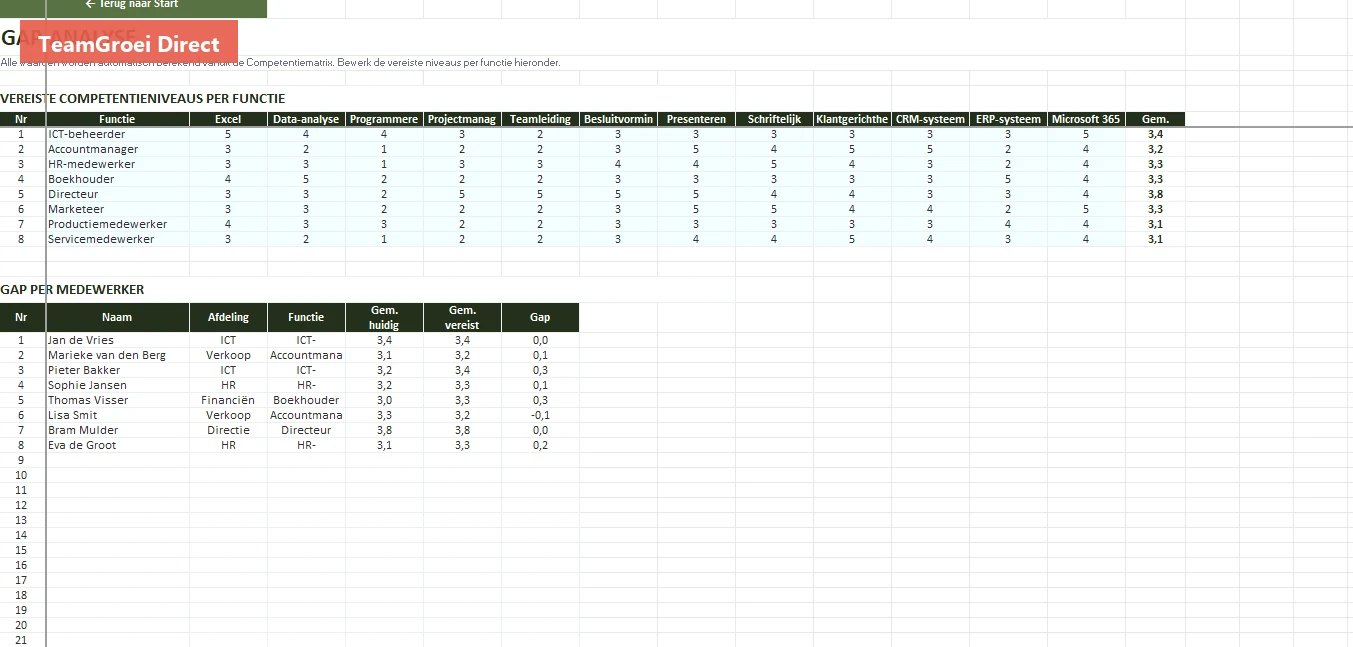This screenshot has height=647, width=1353.
Task: Click the CRM-systeem column header
Action: tap(930, 119)
